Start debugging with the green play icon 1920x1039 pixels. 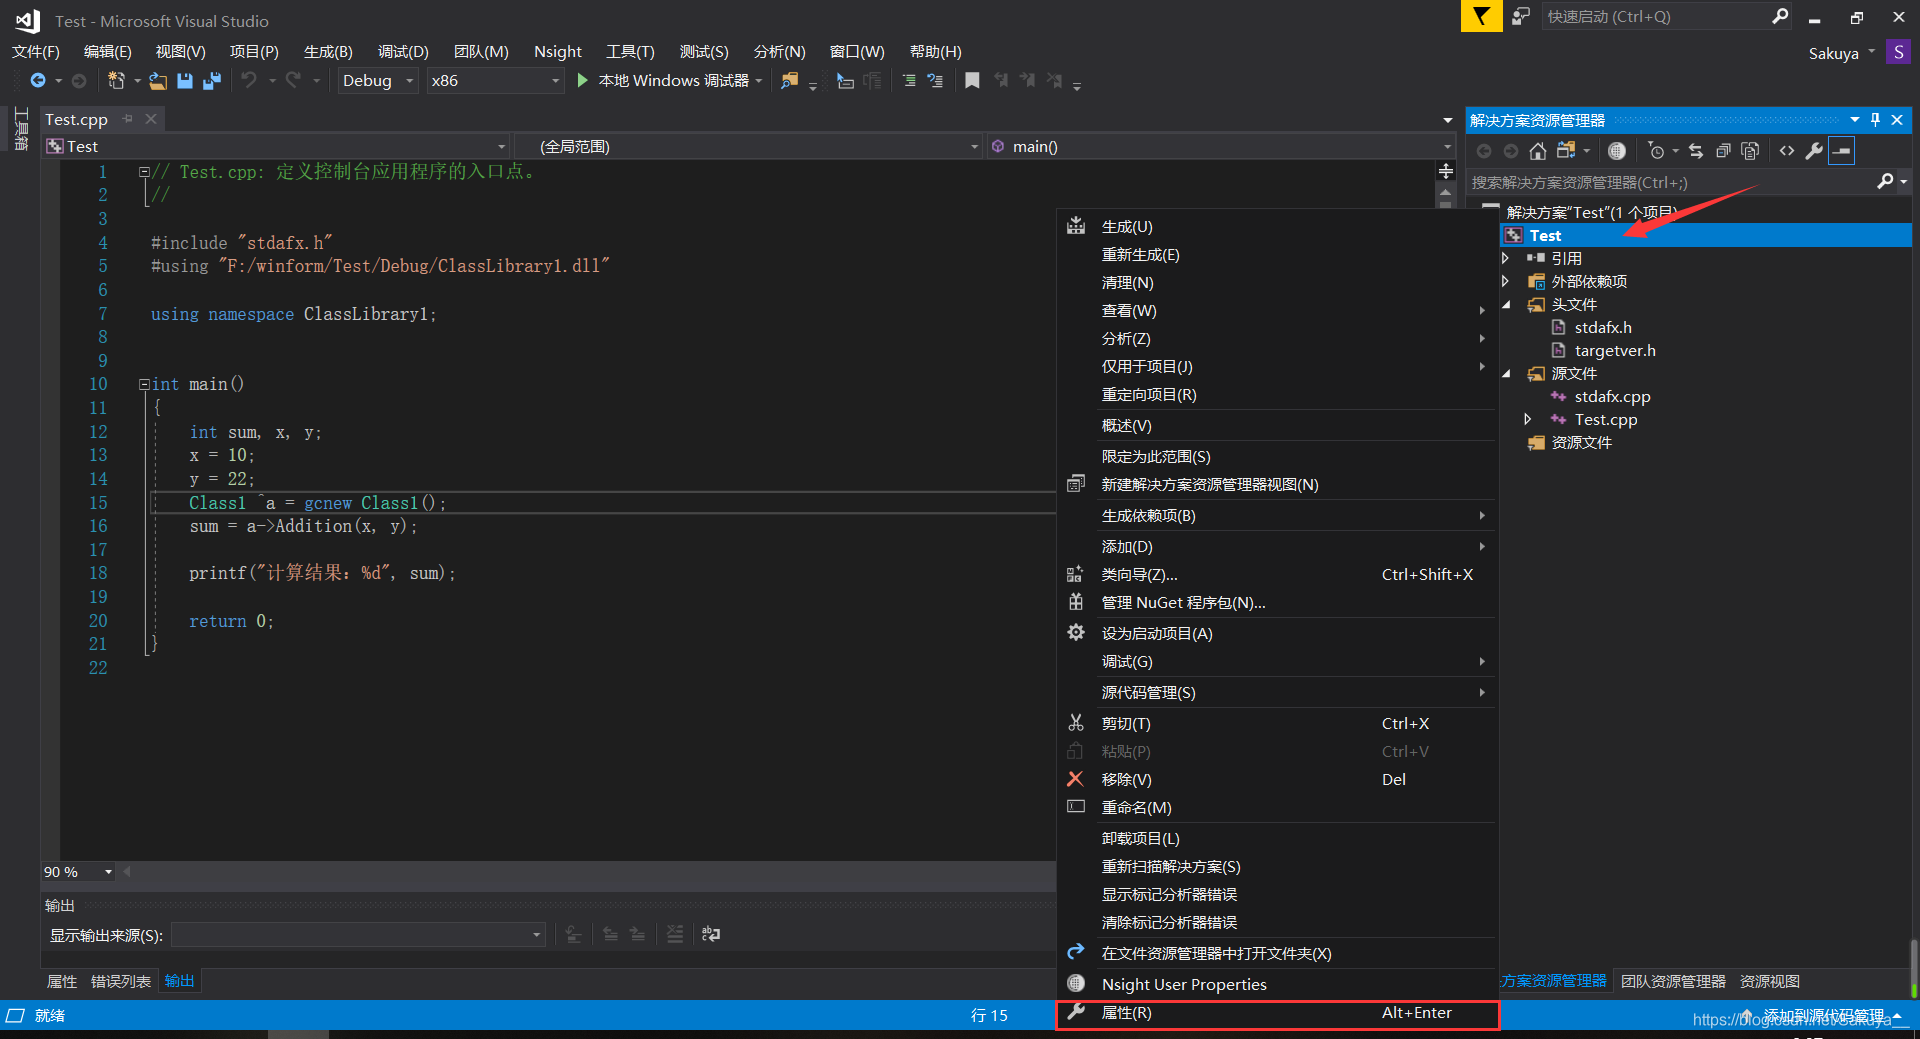[x=582, y=80]
